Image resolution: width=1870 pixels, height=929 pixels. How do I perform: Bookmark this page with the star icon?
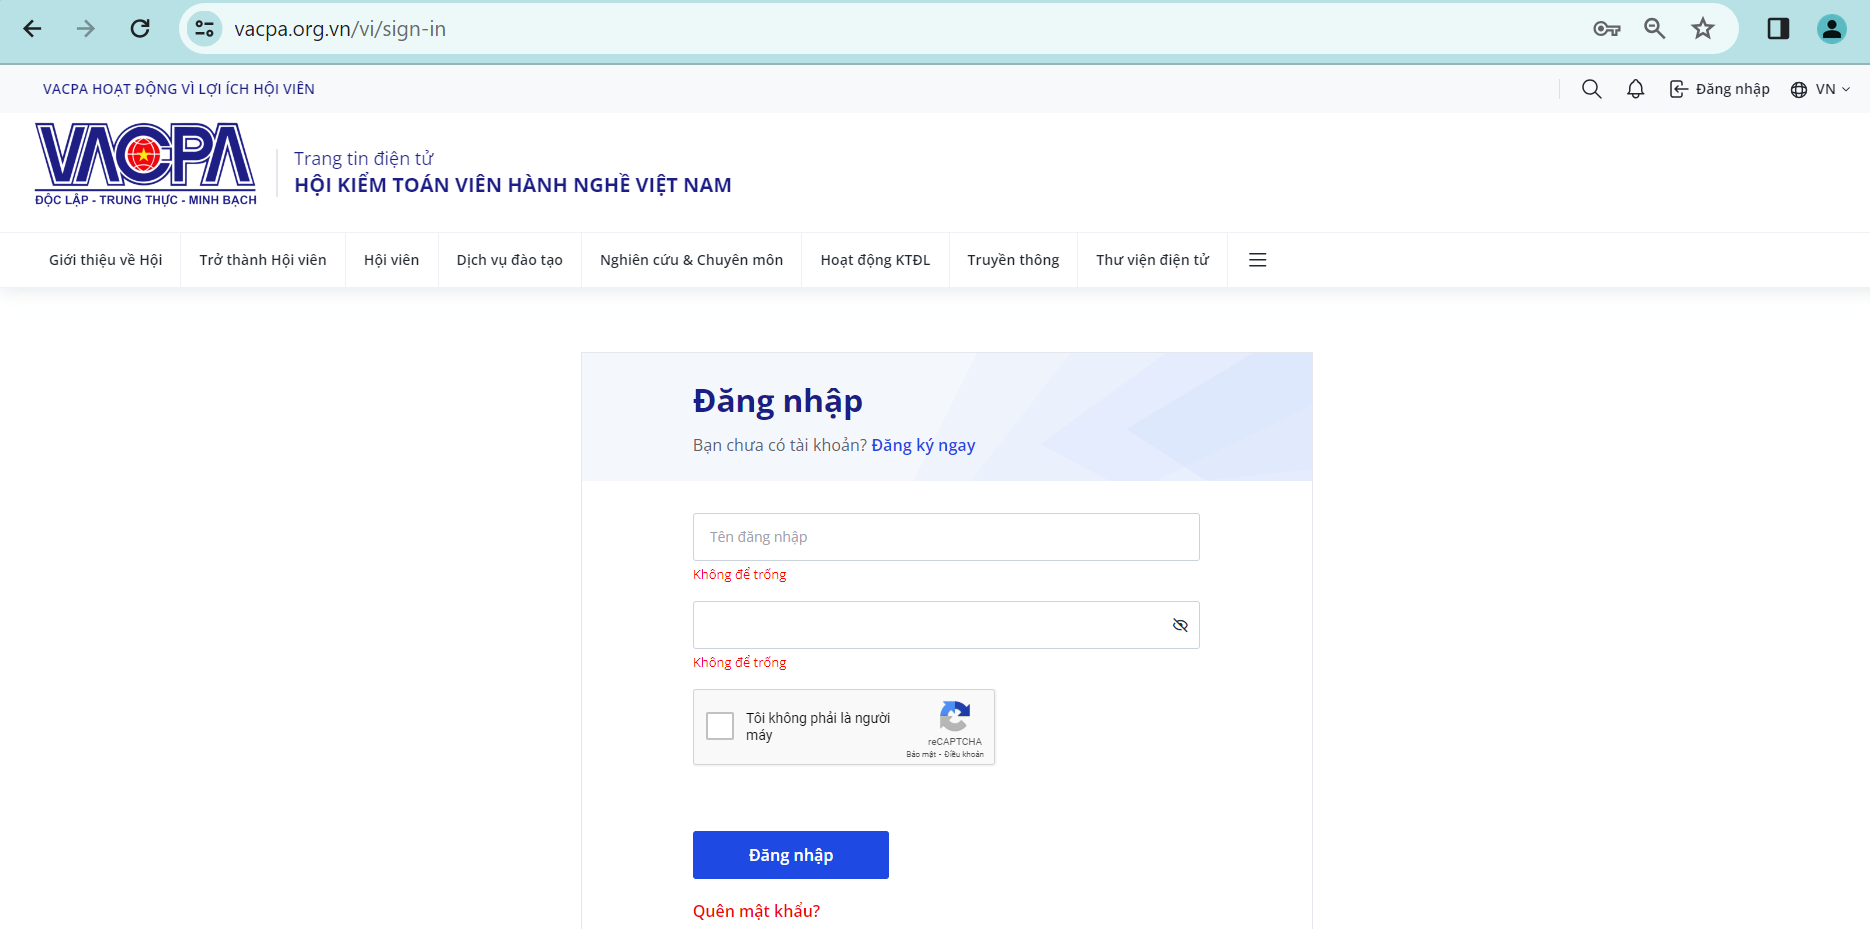[x=1703, y=29]
